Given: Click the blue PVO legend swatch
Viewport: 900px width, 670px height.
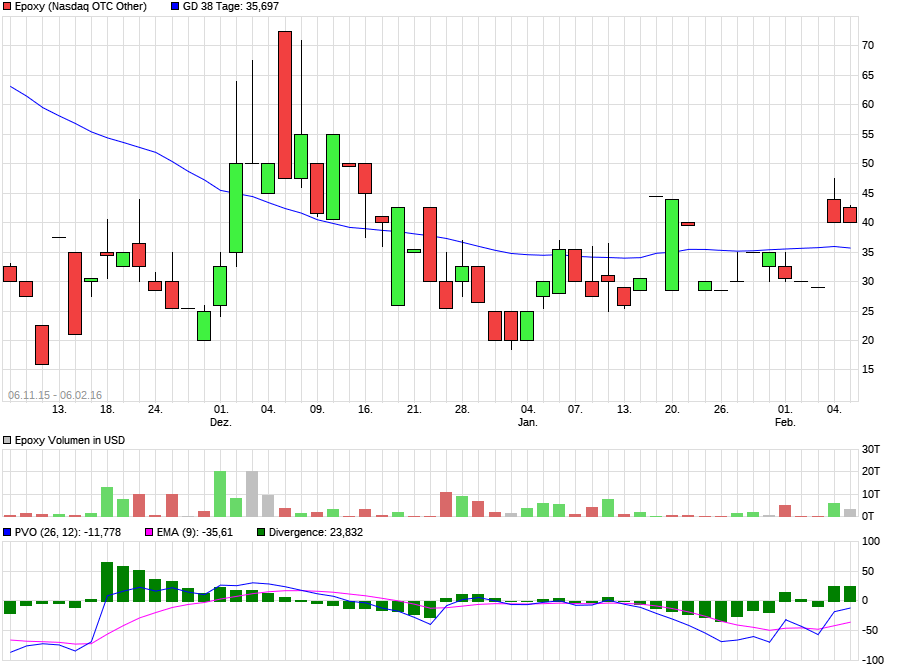Looking at the screenshot, I should pyautogui.click(x=7, y=532).
